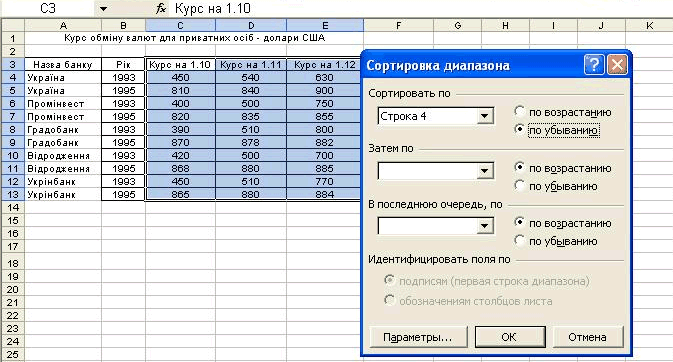The width and height of the screenshot is (673, 362).
Task: Click the Параметры... button
Action: click(x=418, y=337)
